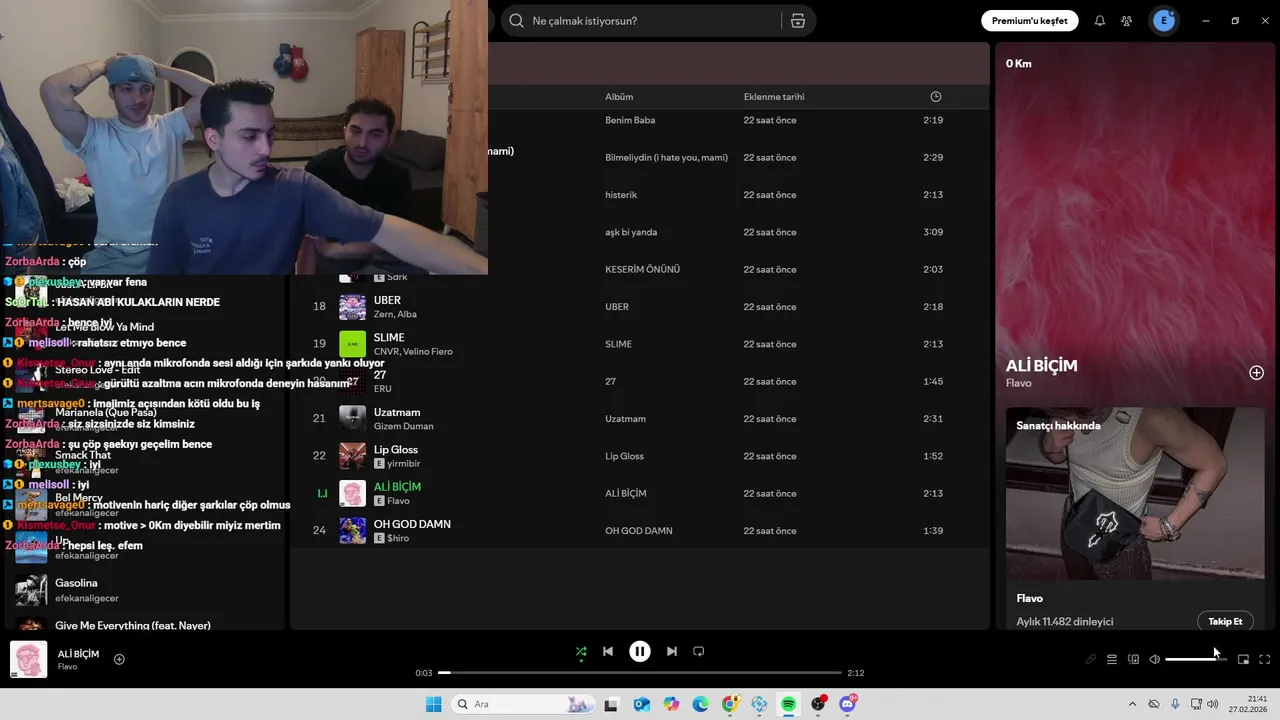Toggle shuffle mode off

tap(581, 652)
